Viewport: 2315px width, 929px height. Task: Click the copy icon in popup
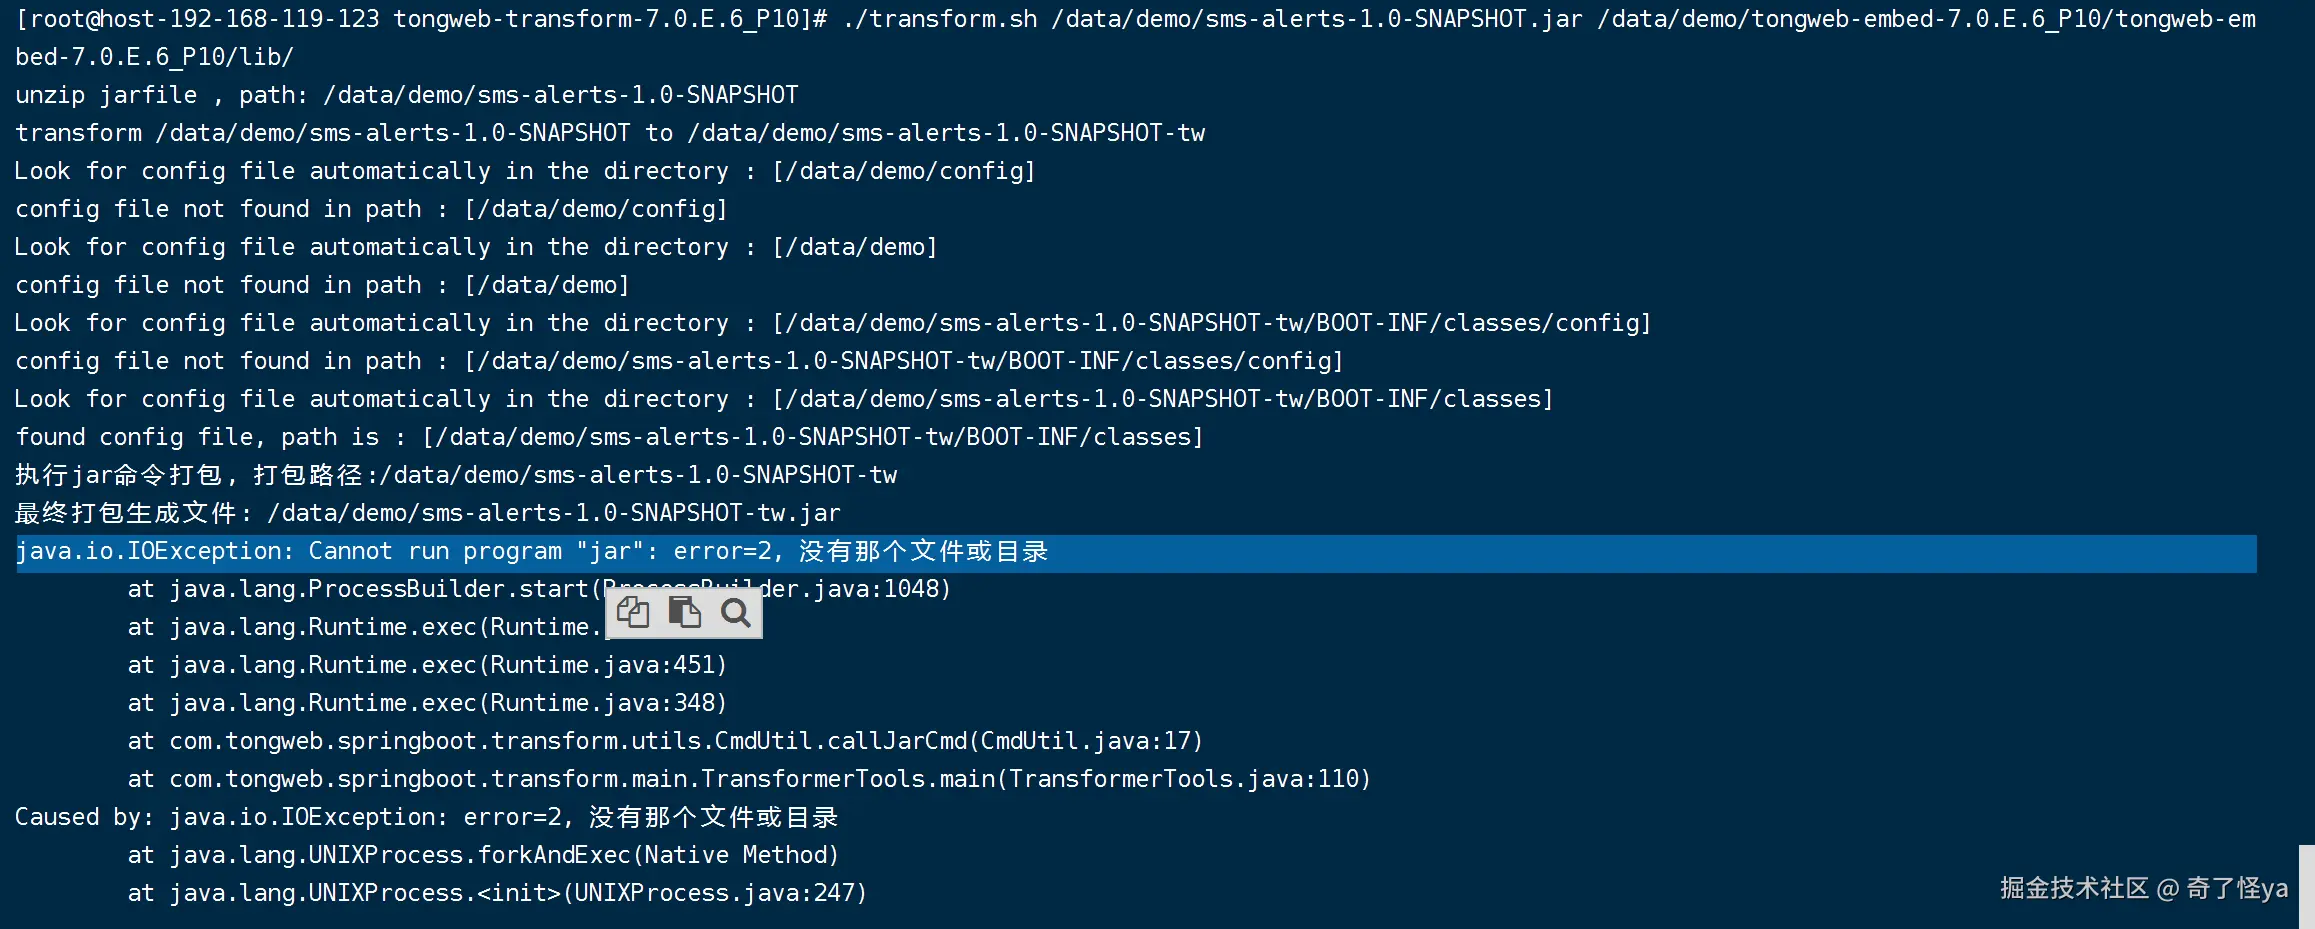633,612
